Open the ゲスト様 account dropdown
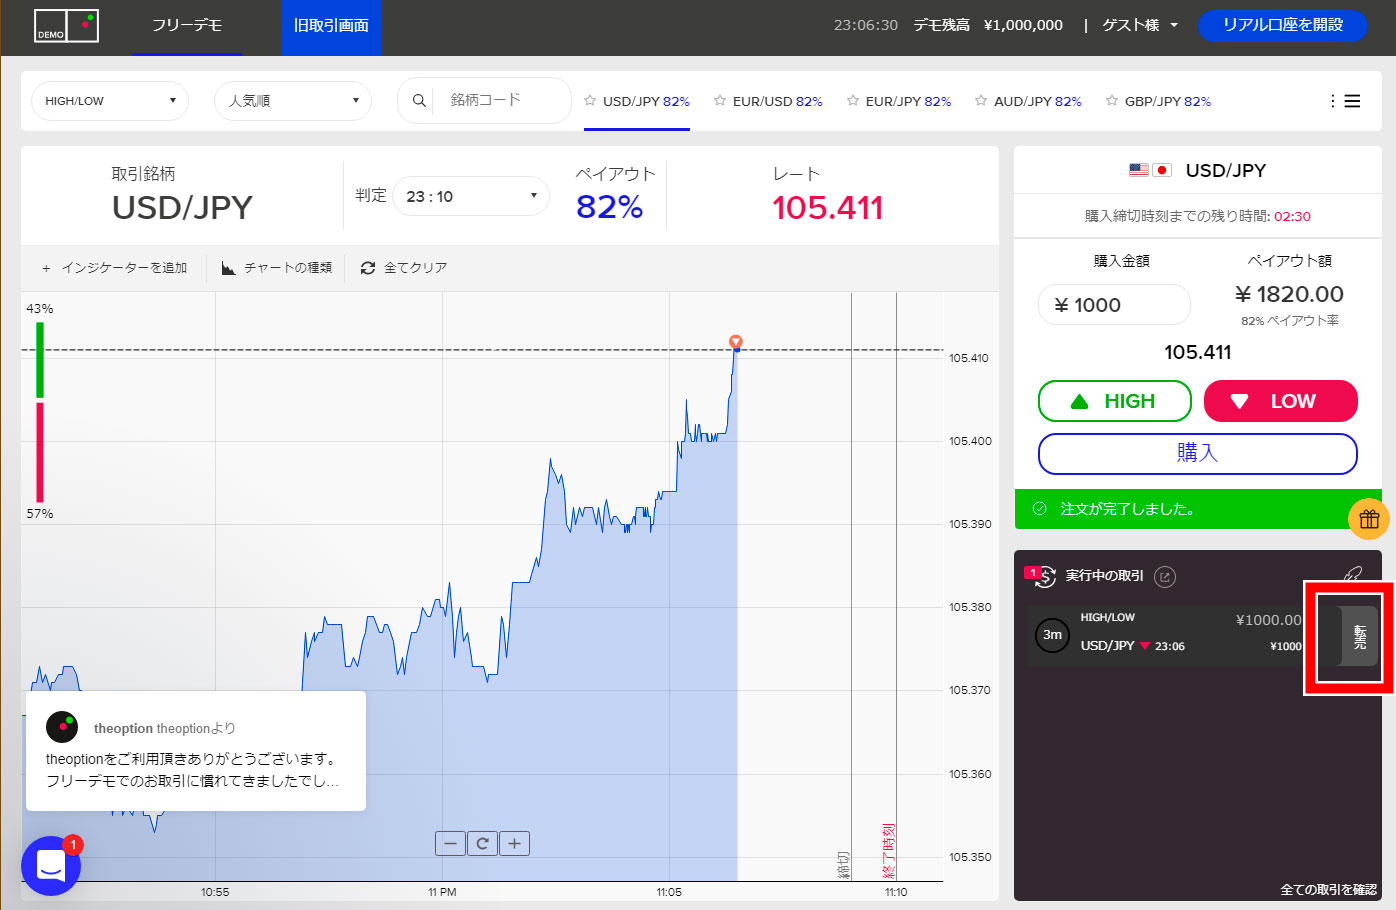The height and width of the screenshot is (910, 1396). point(1140,25)
